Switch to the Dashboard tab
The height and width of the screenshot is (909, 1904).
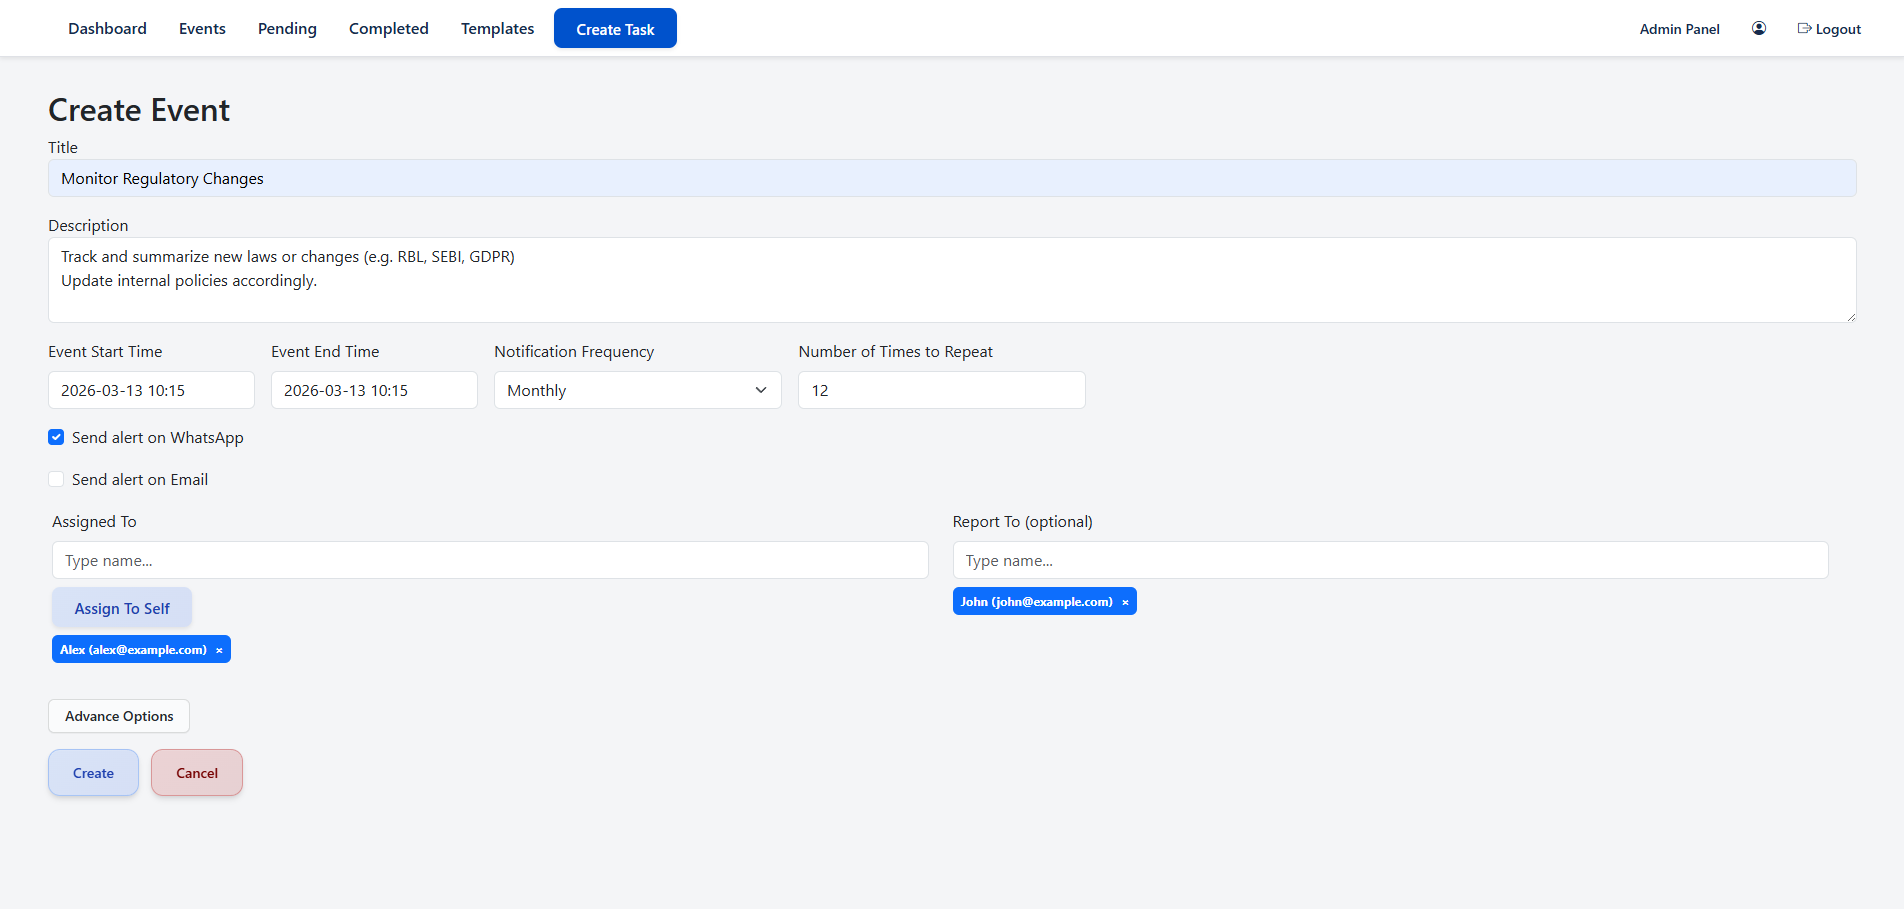pyautogui.click(x=107, y=28)
